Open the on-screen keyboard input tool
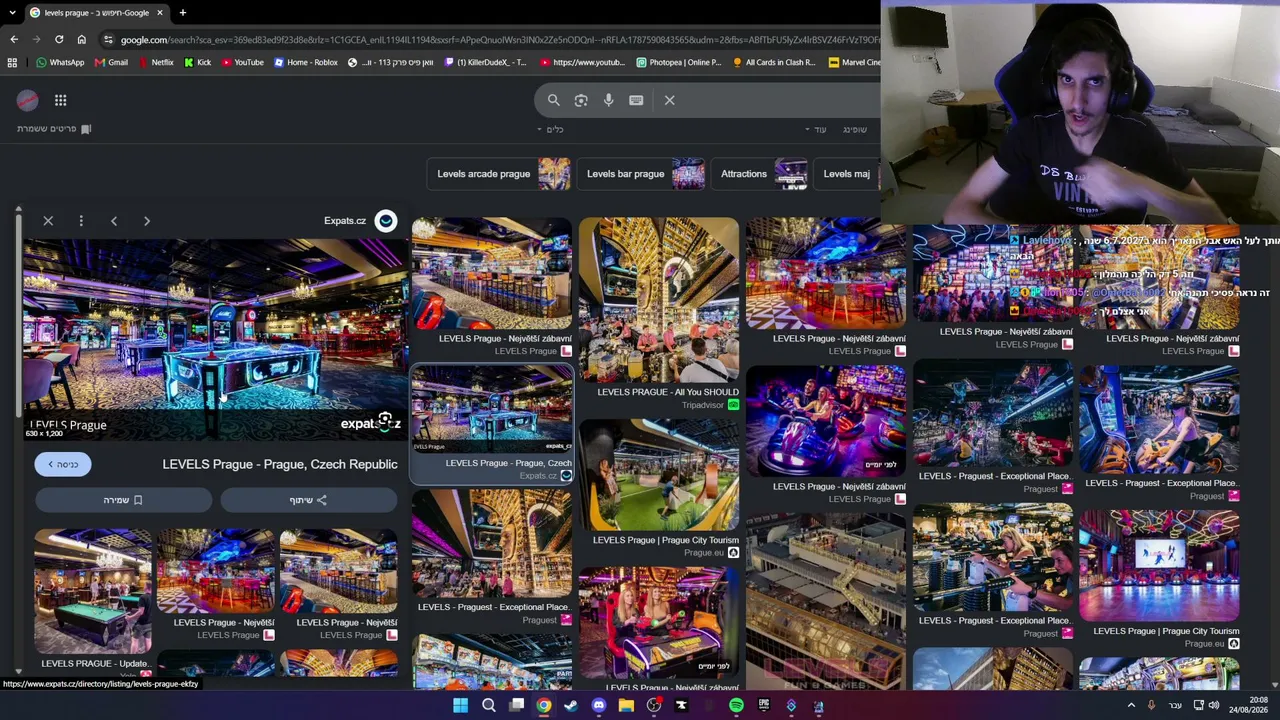The image size is (1280, 720). click(636, 100)
